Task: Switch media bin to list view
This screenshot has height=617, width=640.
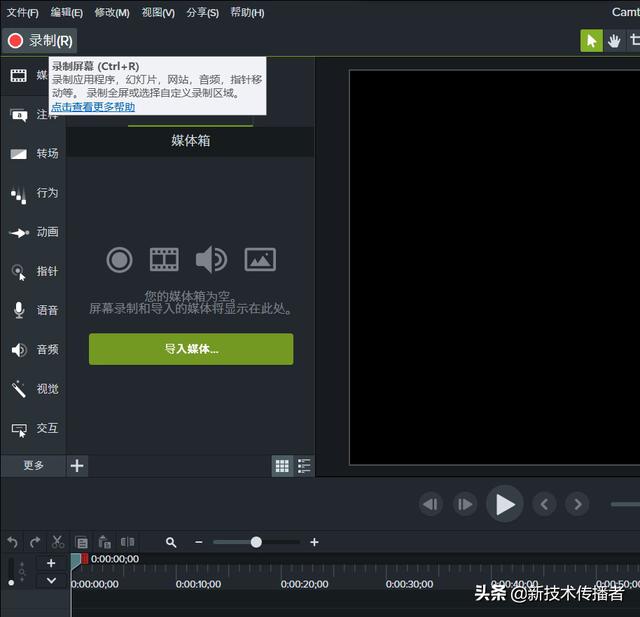Action: 304,466
